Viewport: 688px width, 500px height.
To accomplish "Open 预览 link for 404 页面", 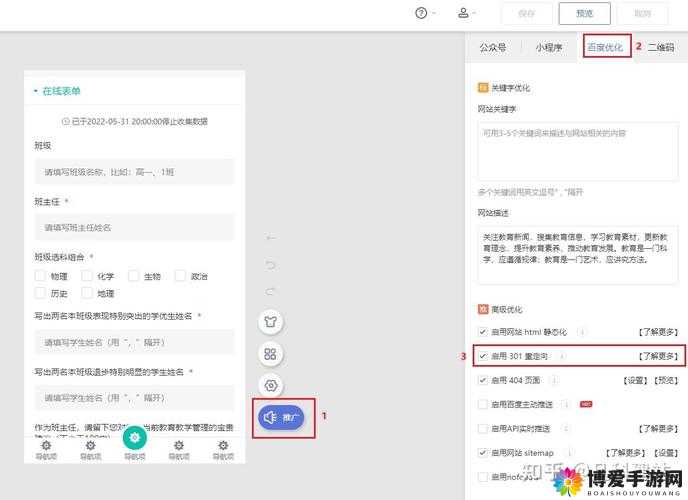I will point(666,380).
